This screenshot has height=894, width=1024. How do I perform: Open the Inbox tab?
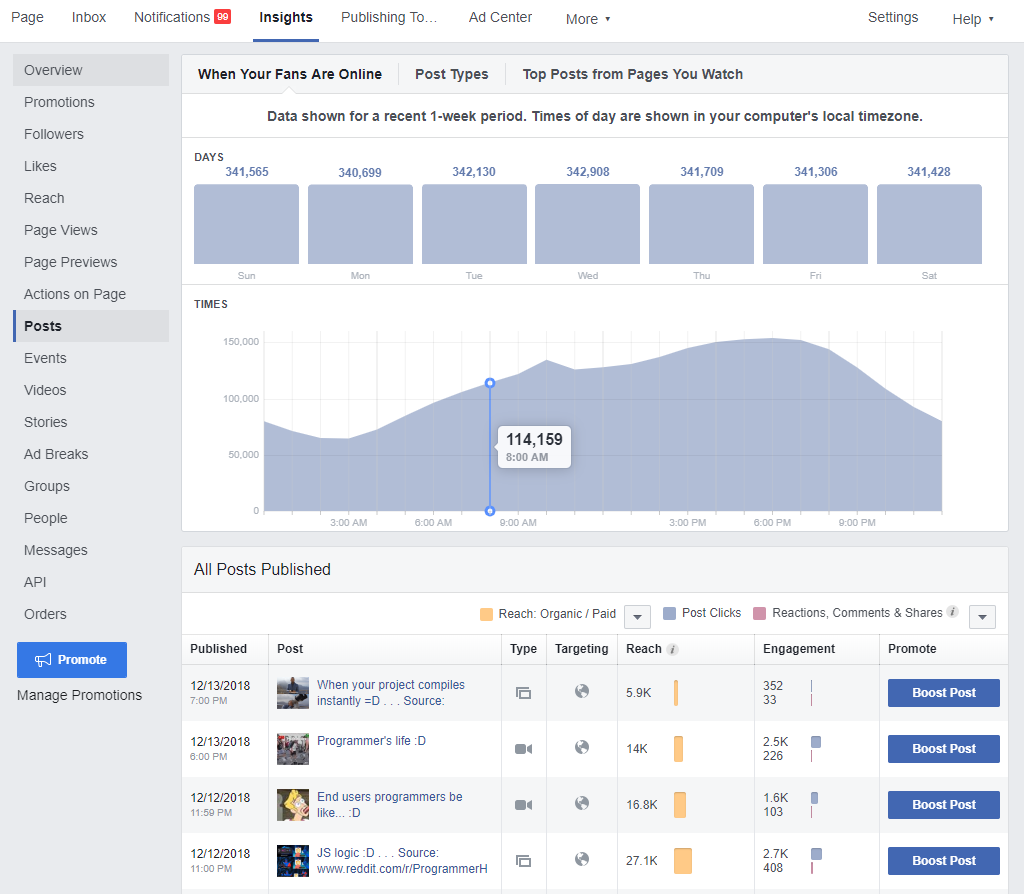[89, 17]
